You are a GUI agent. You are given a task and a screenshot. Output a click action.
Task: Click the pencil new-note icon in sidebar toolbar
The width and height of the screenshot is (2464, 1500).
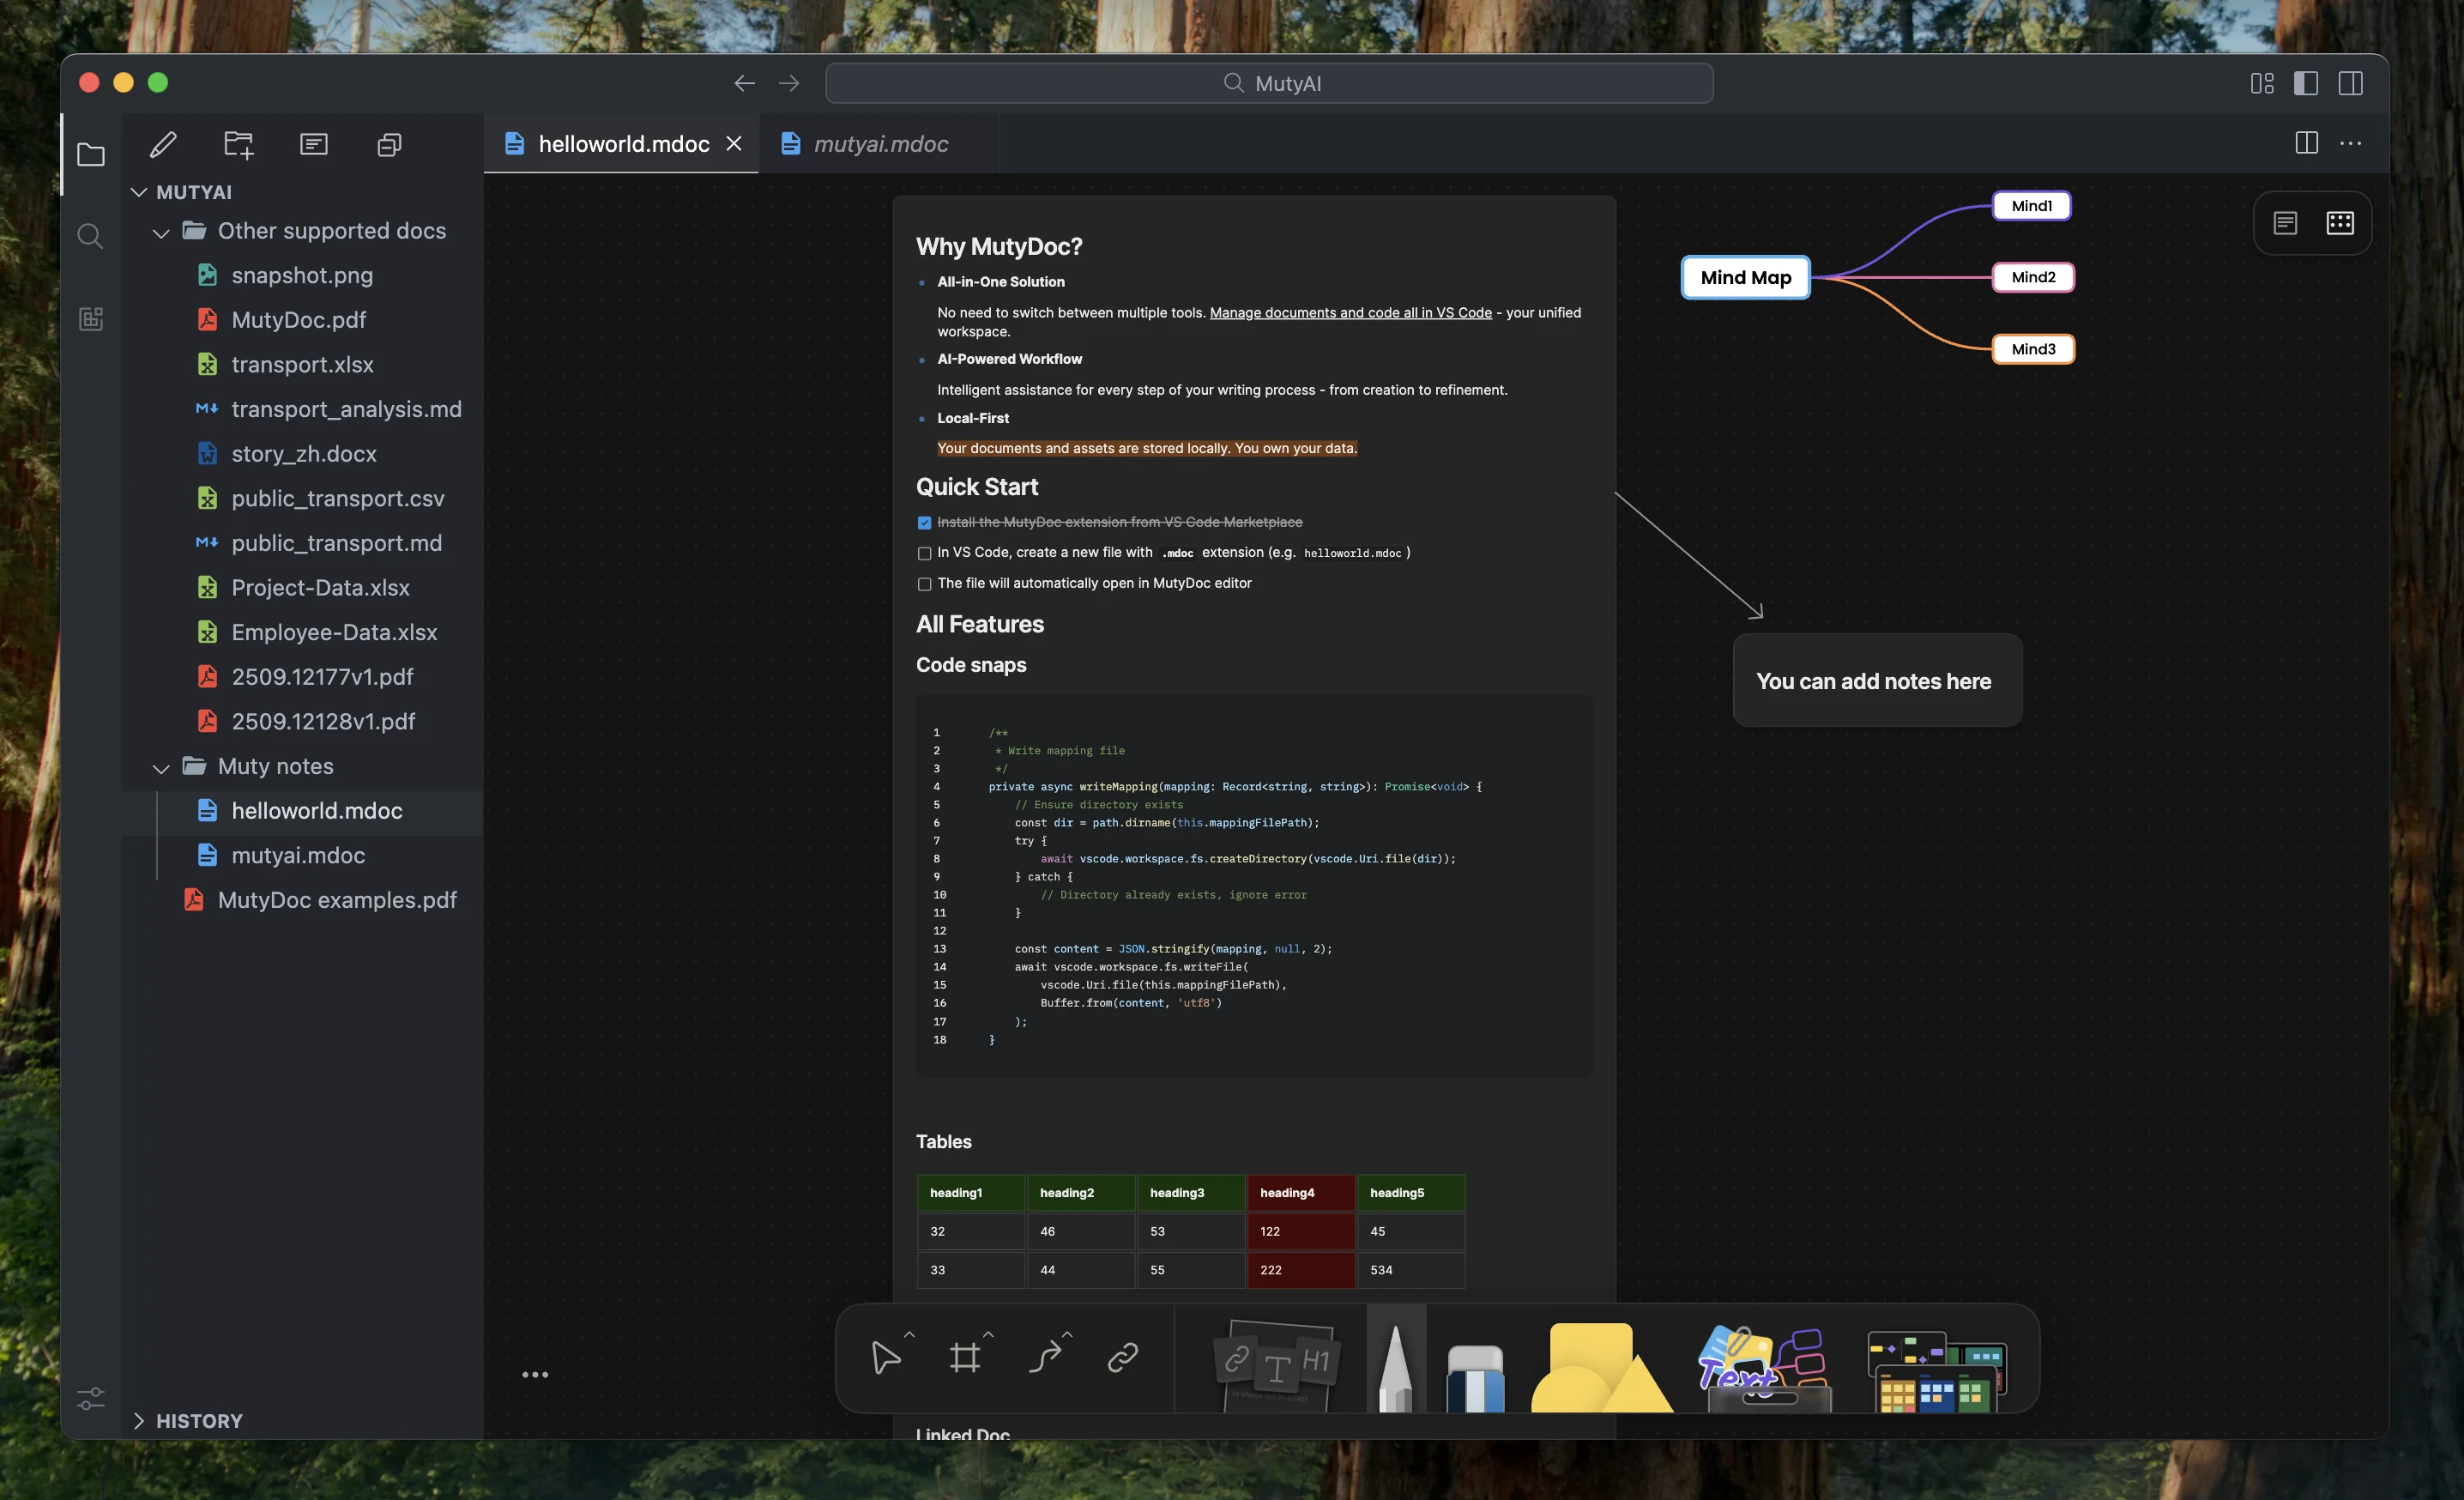pyautogui.click(x=163, y=145)
